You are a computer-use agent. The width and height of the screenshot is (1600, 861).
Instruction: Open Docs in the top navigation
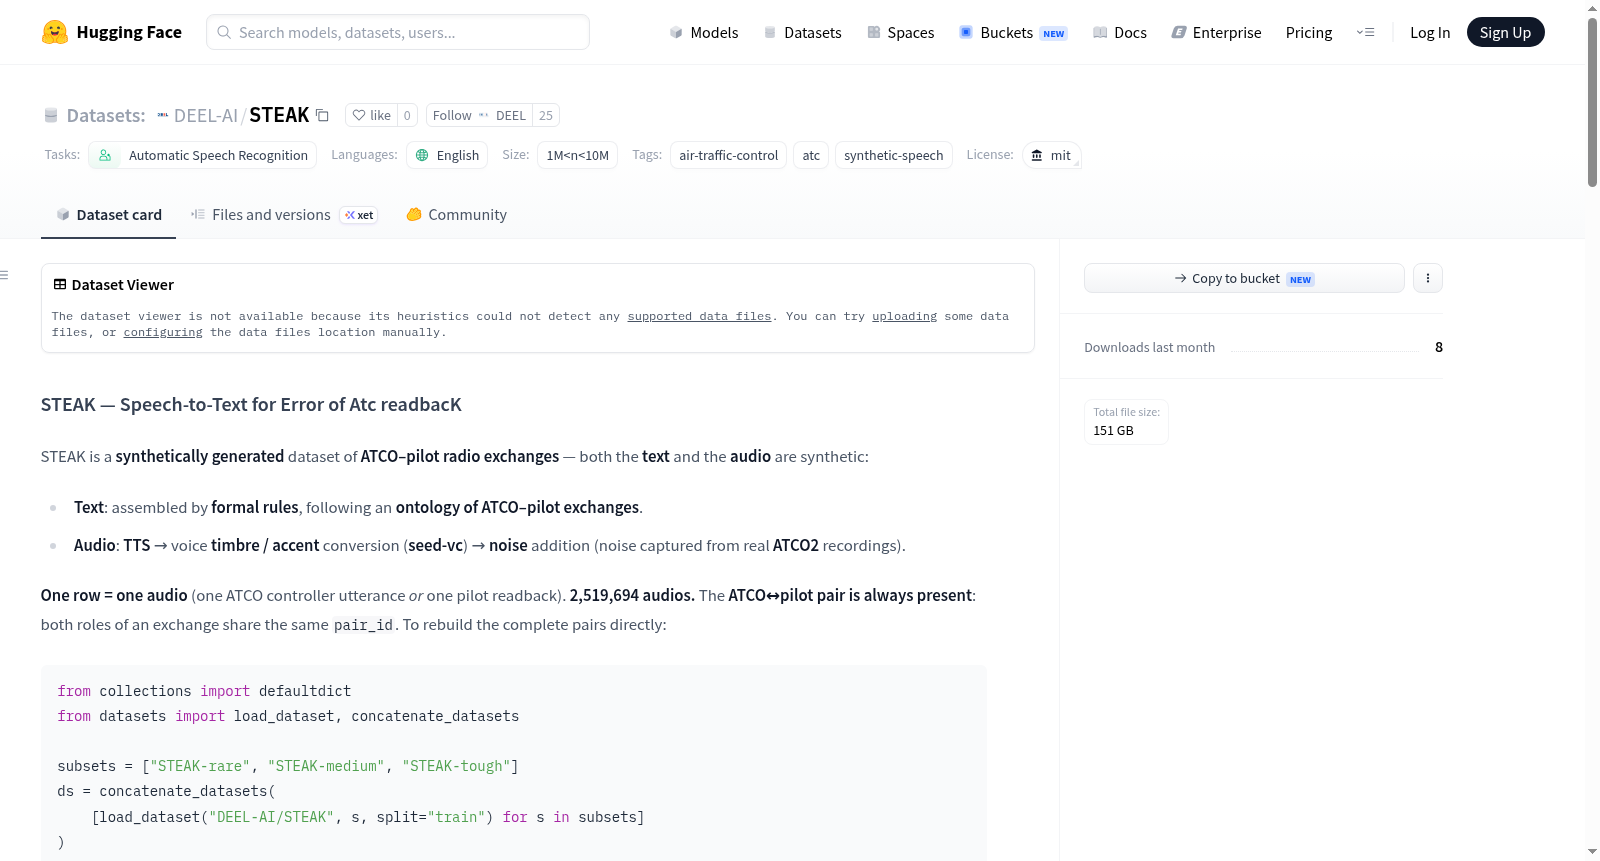tap(1120, 32)
